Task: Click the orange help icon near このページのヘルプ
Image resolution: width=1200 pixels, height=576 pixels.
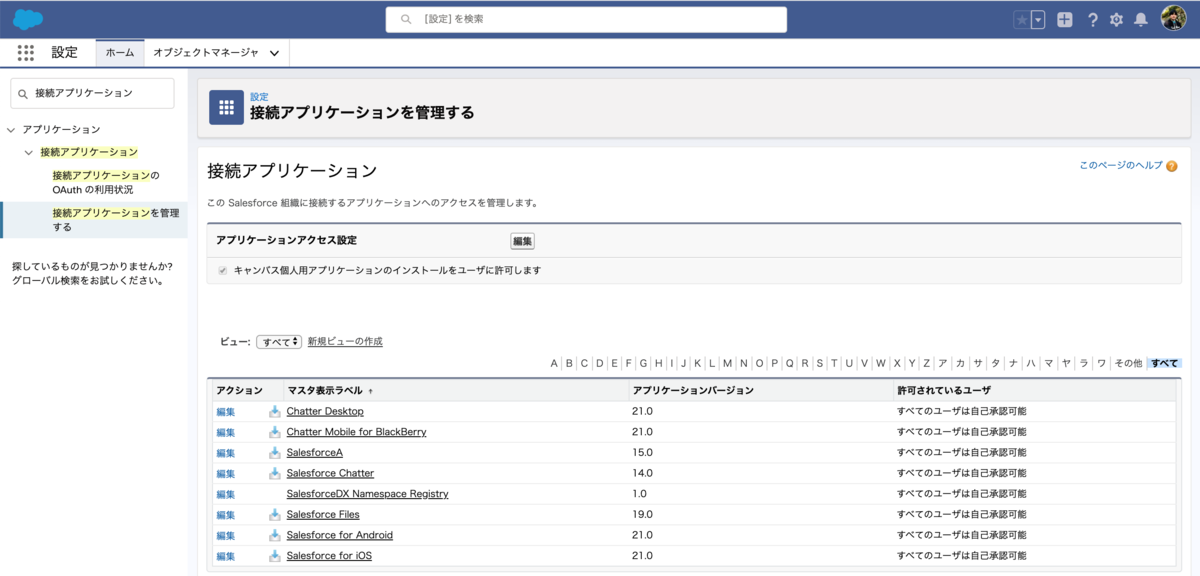Action: [x=1171, y=166]
